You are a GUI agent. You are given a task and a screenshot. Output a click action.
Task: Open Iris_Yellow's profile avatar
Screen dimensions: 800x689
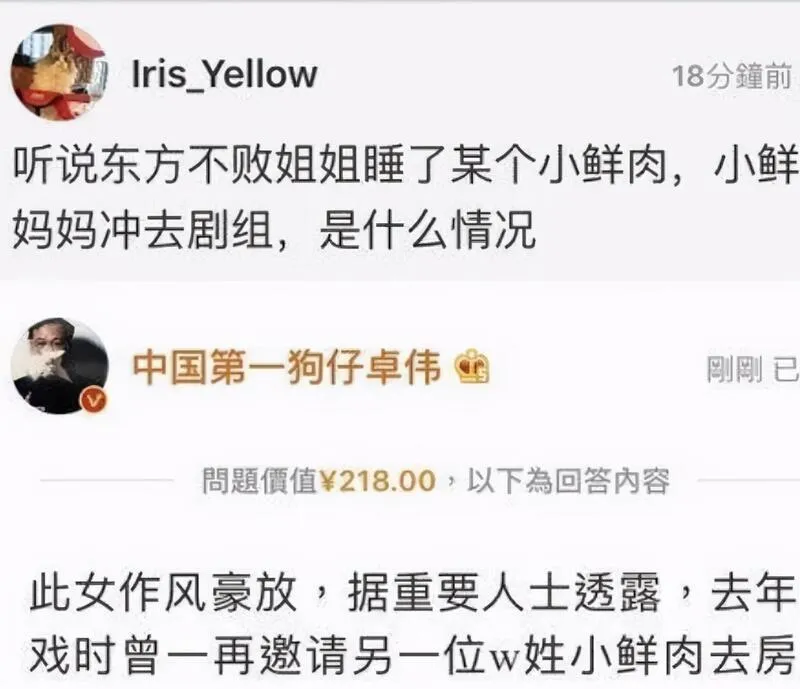[60, 72]
